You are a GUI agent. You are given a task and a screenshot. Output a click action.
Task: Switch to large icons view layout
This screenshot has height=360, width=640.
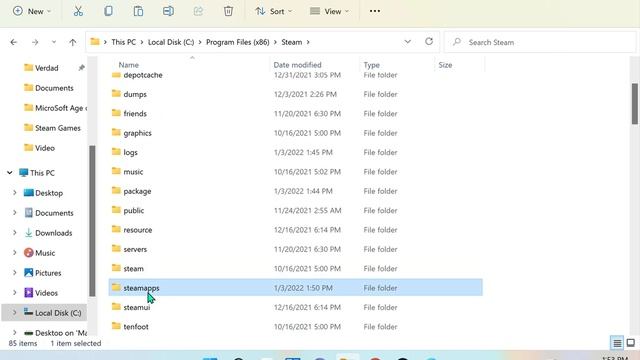point(631,343)
